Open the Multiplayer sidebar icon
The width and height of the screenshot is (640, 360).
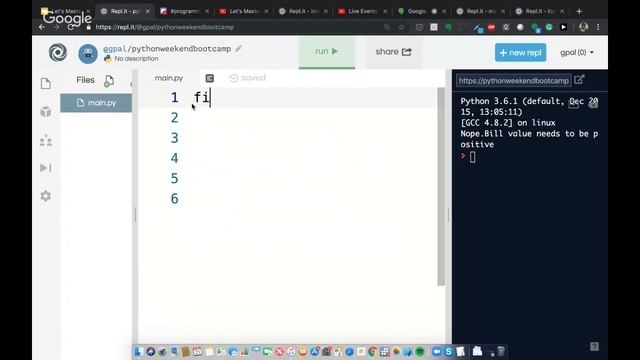pyautogui.click(x=46, y=140)
